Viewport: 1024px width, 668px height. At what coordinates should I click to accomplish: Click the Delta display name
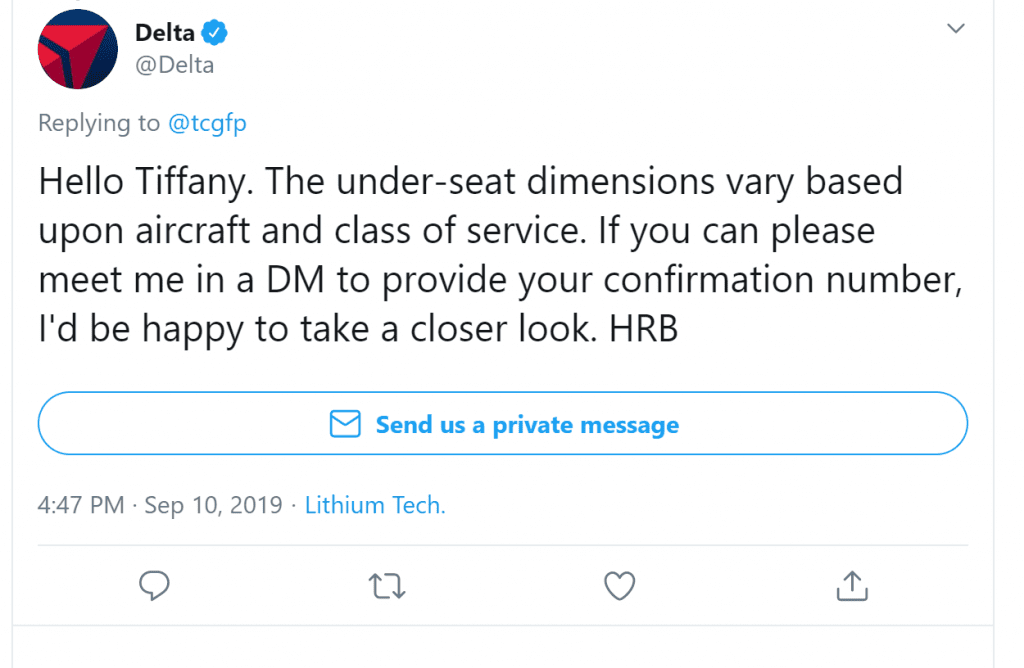click(x=165, y=32)
